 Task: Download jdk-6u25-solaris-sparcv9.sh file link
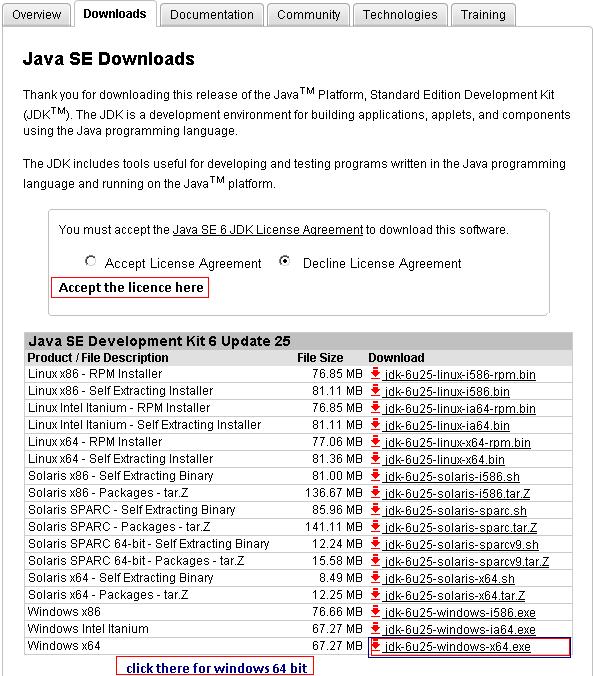point(462,545)
